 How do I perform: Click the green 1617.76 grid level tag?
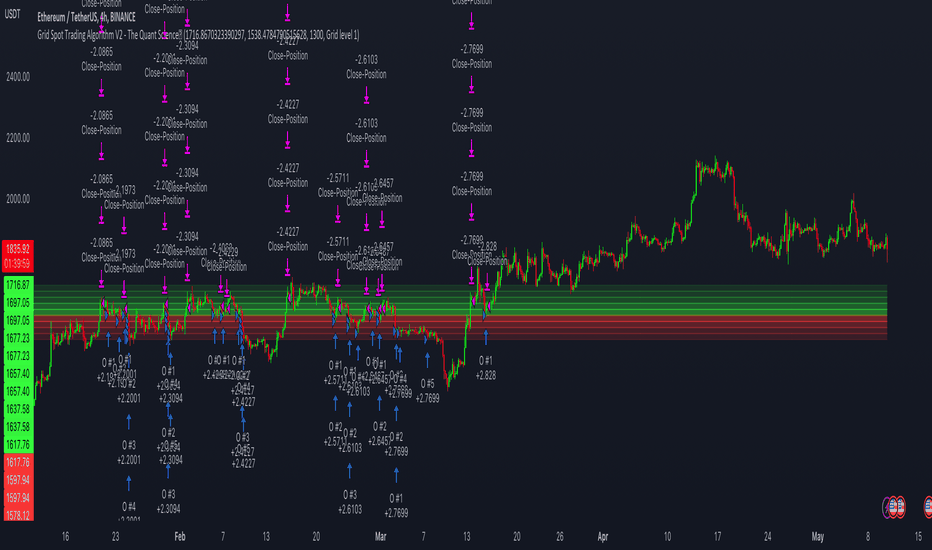pyautogui.click(x=18, y=445)
